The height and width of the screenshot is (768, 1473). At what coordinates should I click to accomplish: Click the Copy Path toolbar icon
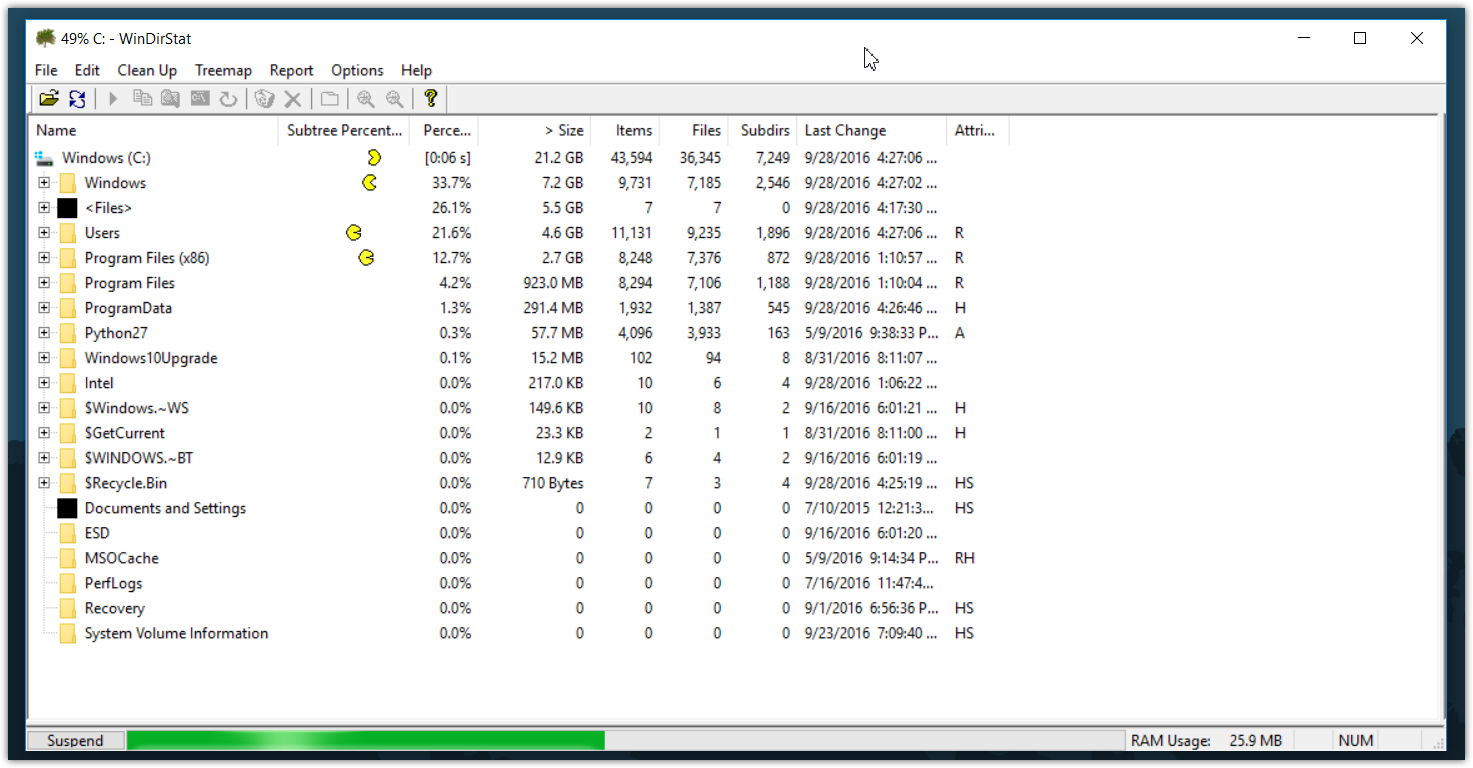[143, 98]
